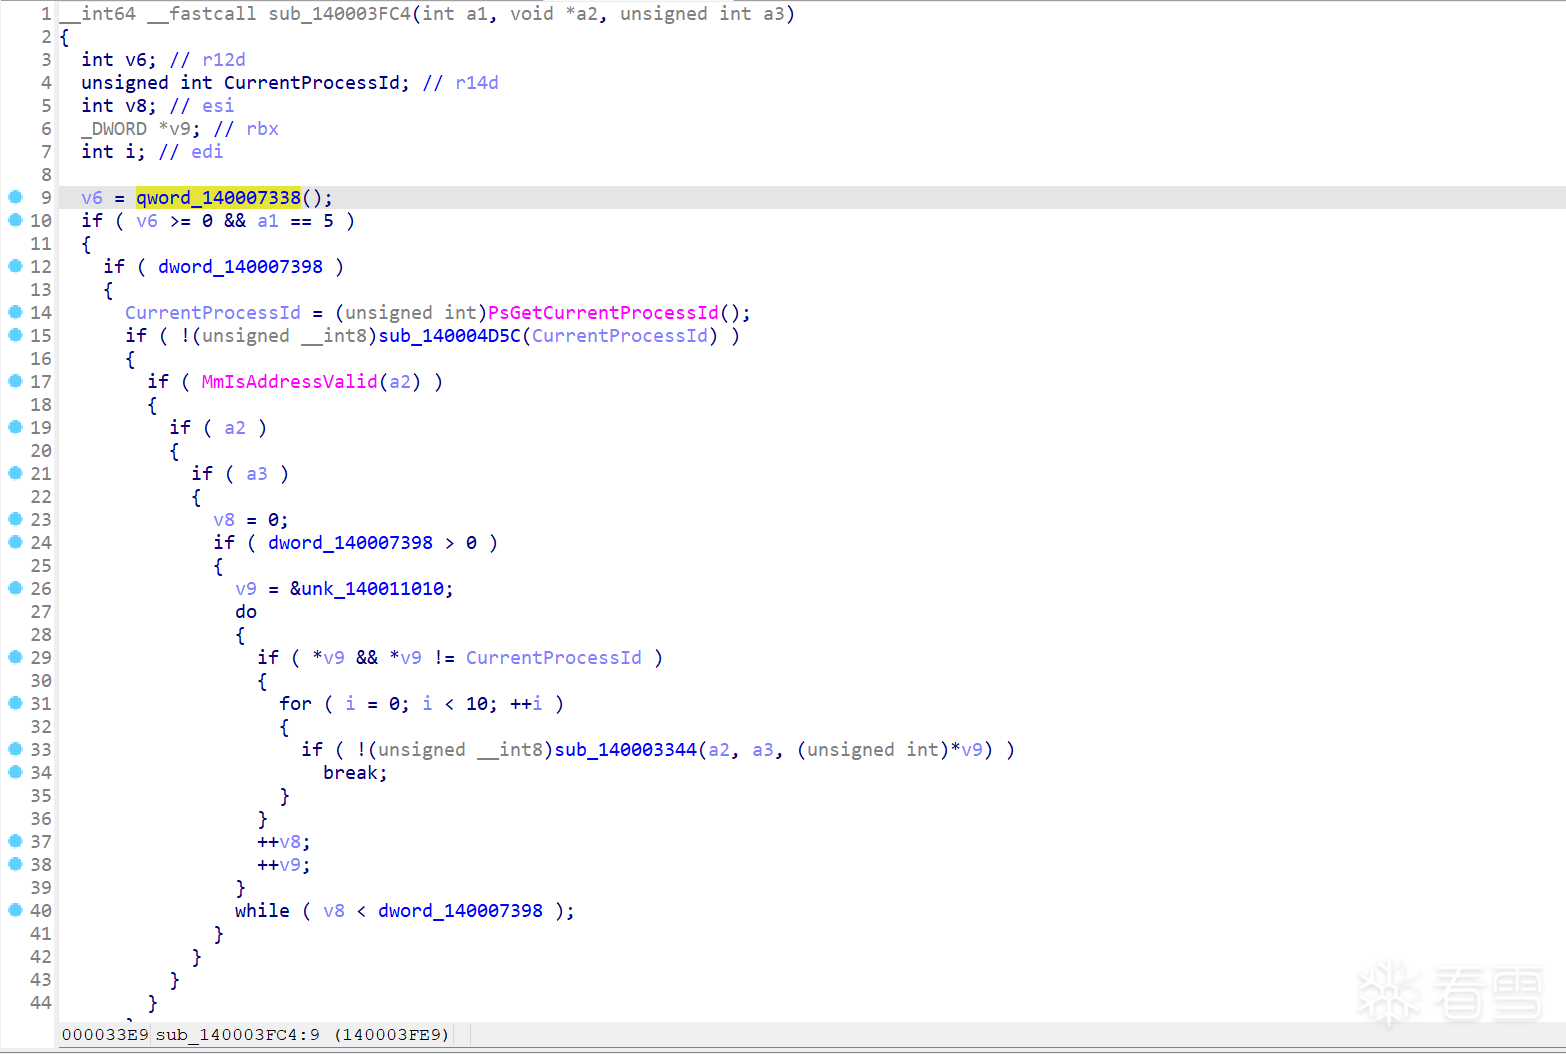This screenshot has width=1566, height=1054.
Task: Select dword_140007398 in the while condition
Action: point(460,911)
